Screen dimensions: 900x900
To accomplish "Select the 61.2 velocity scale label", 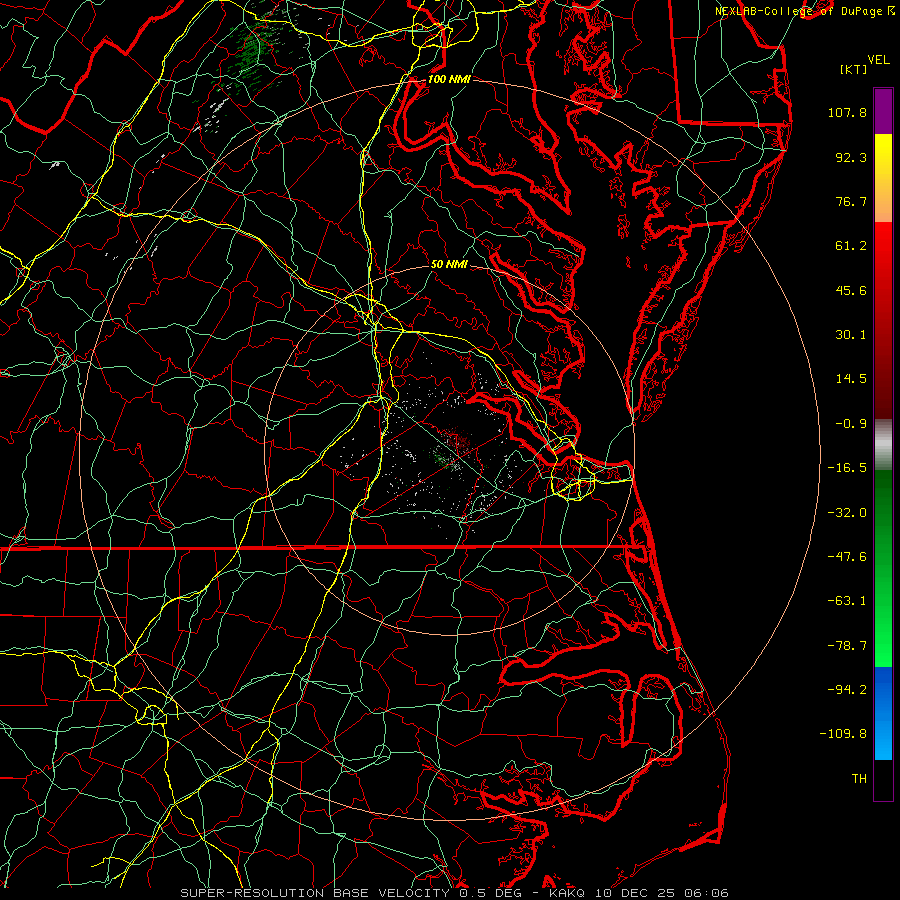I will pyautogui.click(x=851, y=246).
